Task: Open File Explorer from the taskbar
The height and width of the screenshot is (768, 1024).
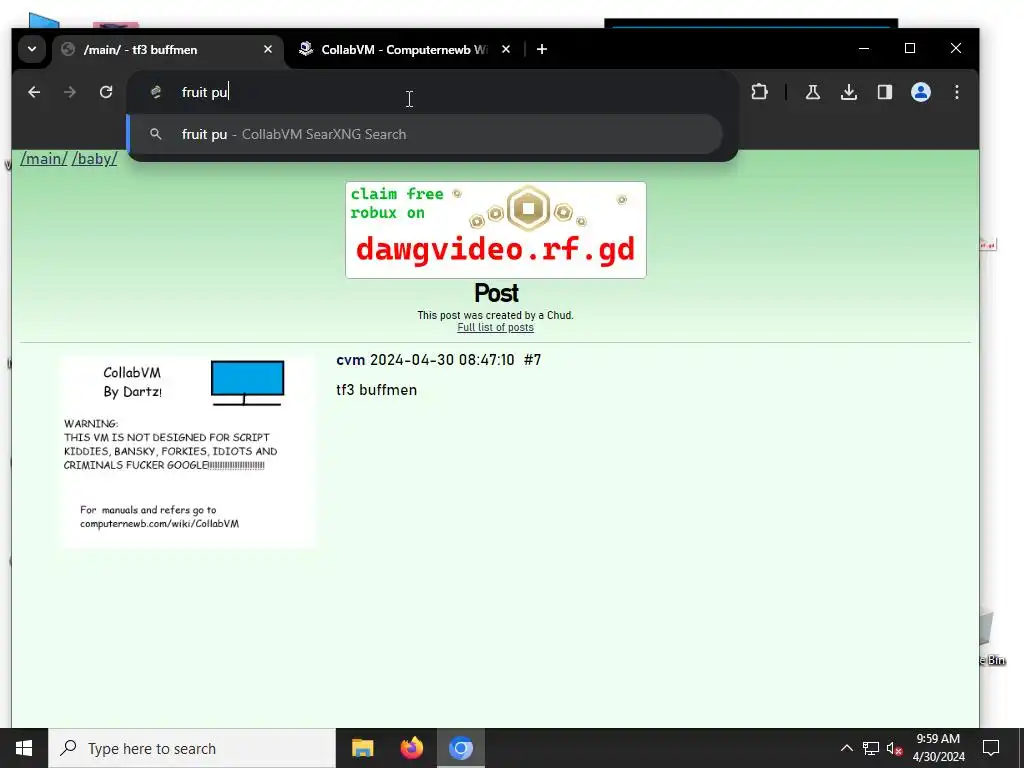Action: pos(362,748)
